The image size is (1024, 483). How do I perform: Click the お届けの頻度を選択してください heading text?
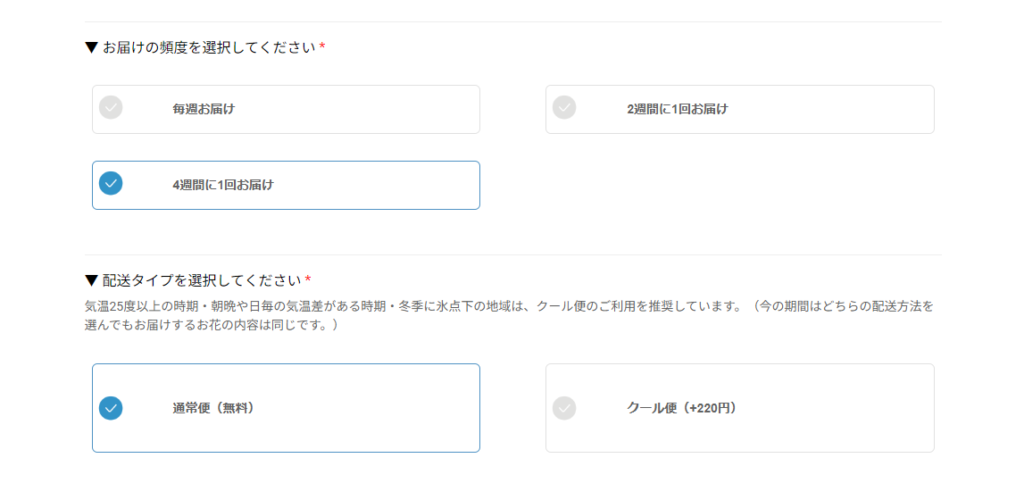(209, 47)
